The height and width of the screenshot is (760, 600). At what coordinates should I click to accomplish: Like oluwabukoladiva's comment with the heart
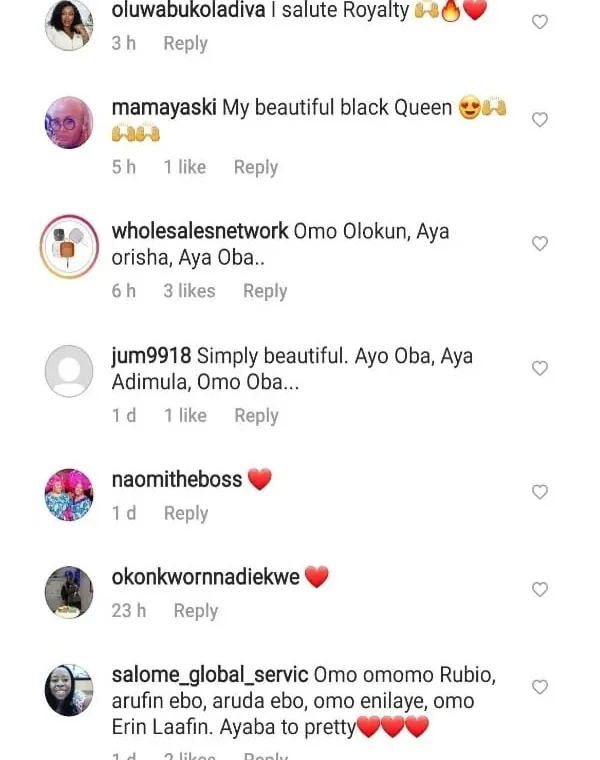click(x=539, y=22)
